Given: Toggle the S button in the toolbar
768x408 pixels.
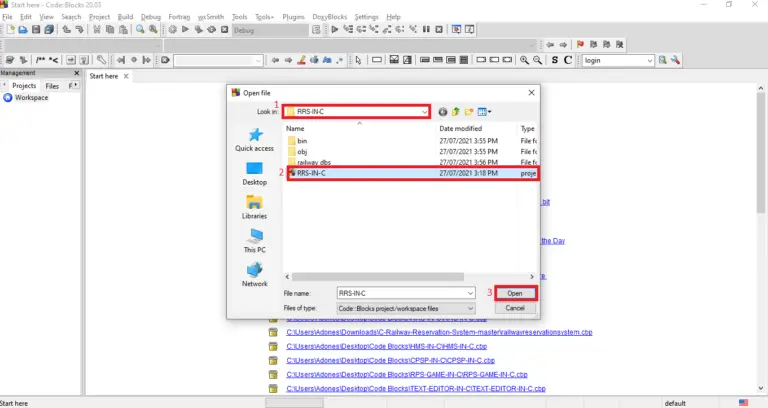Looking at the screenshot, I should (x=555, y=61).
